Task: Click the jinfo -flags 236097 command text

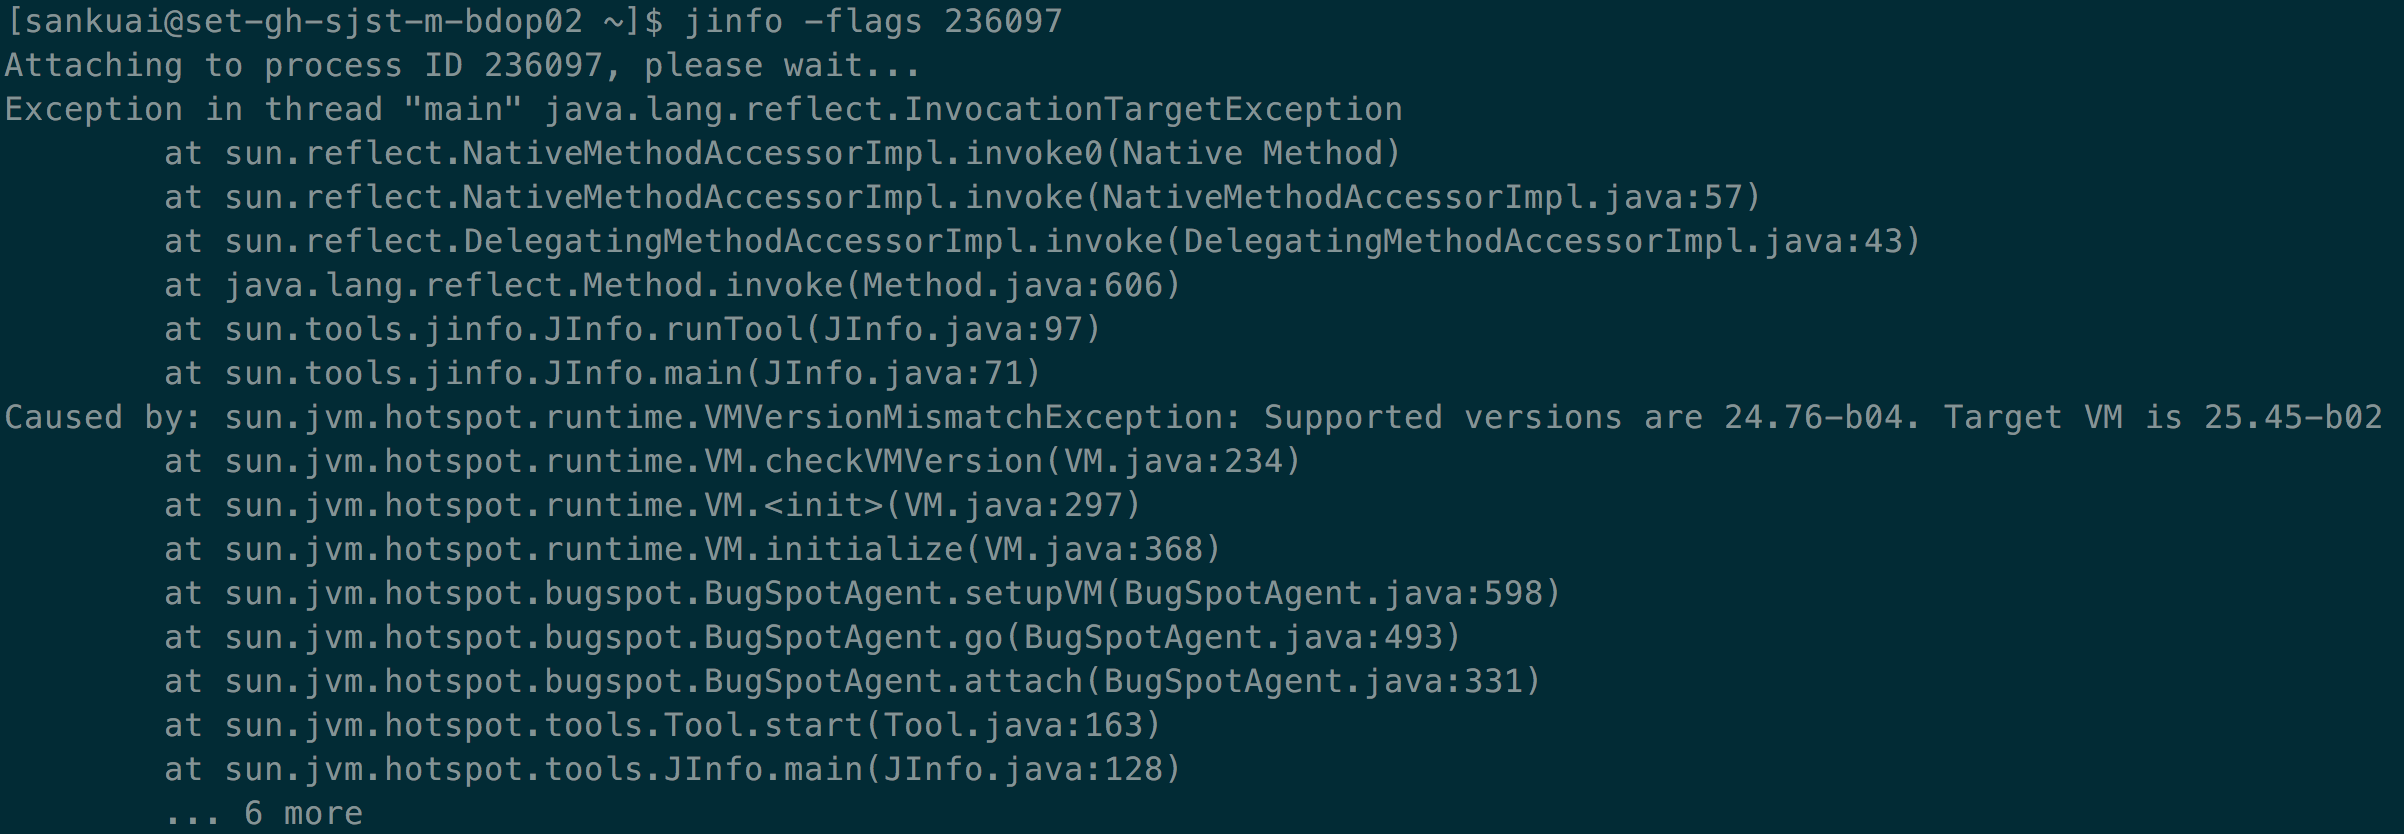Action: (x=873, y=21)
